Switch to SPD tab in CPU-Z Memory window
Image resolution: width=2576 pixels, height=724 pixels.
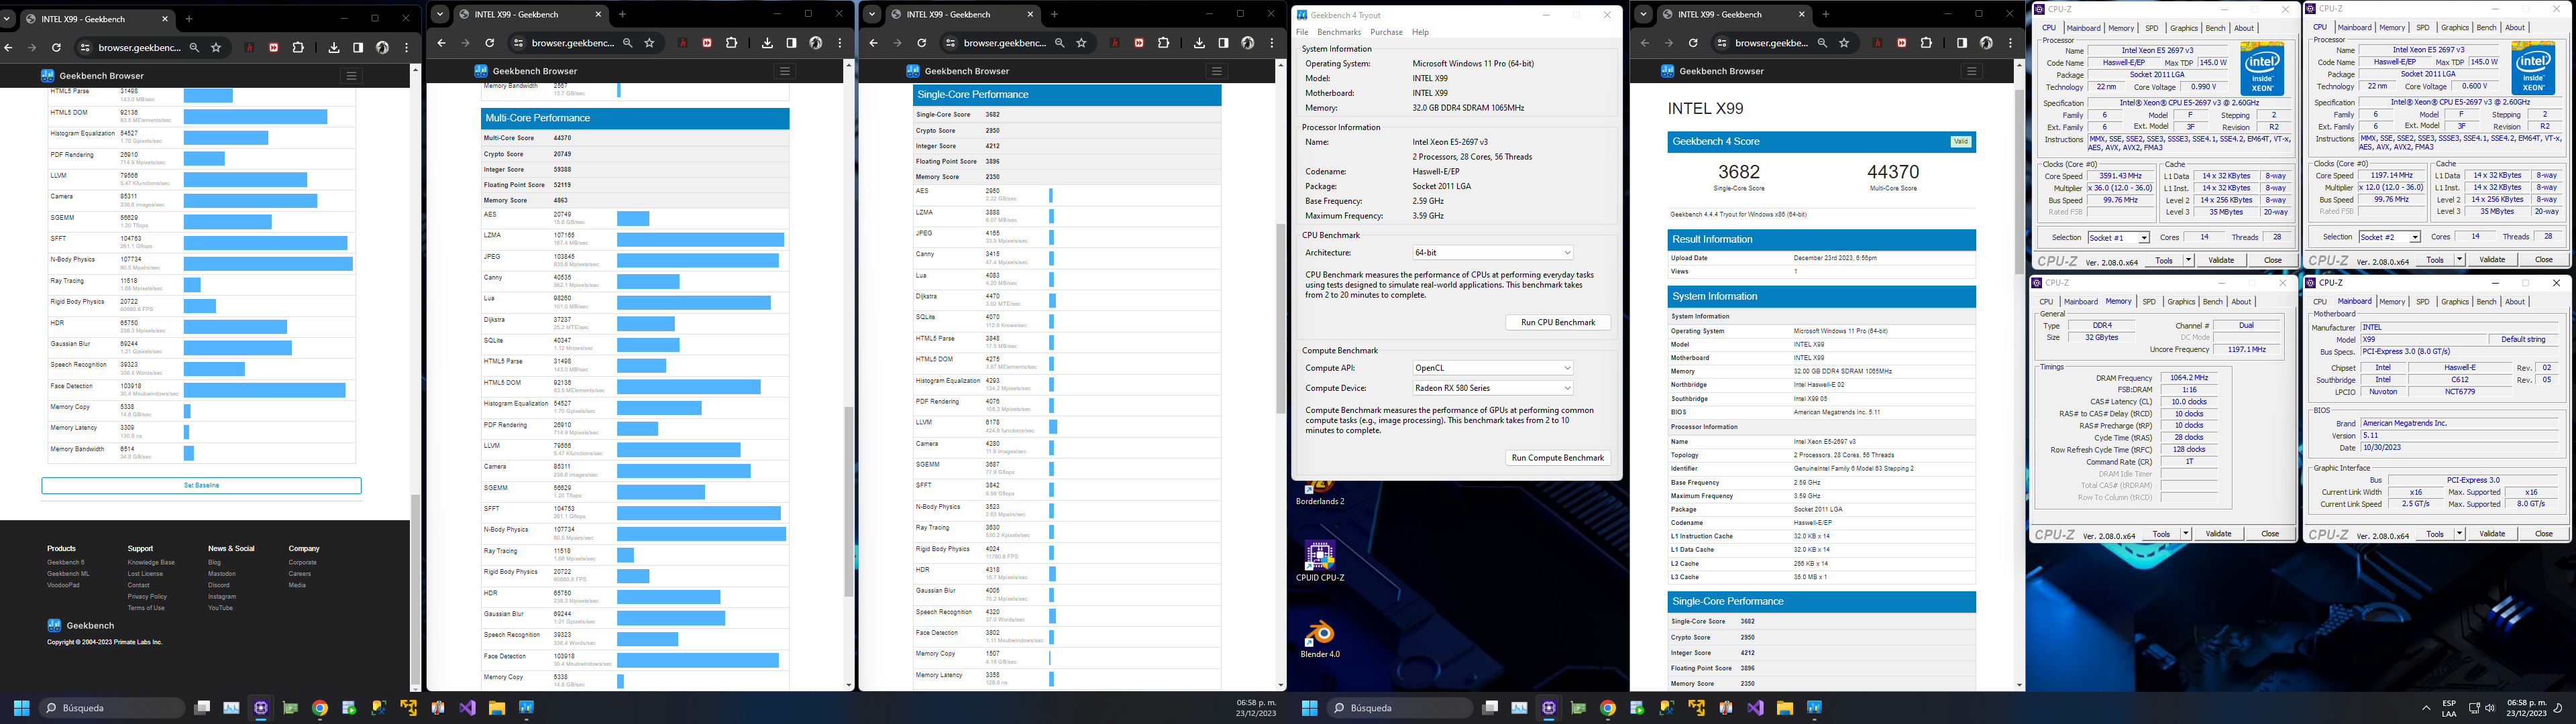[2148, 301]
